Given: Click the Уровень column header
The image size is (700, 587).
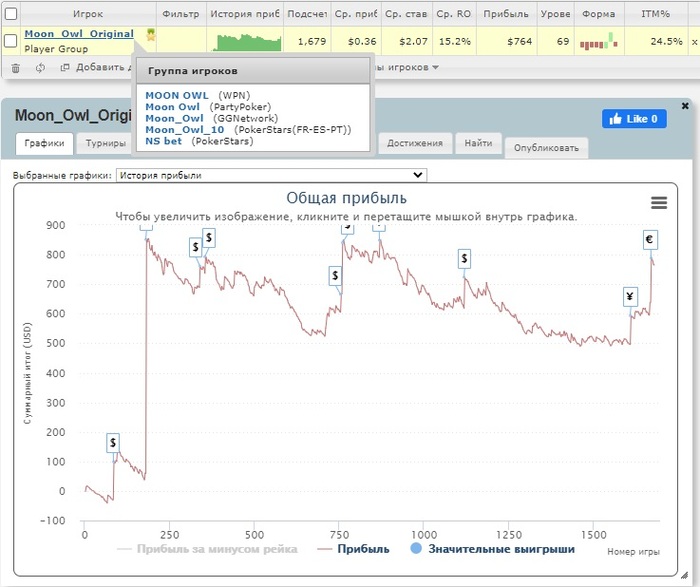Looking at the screenshot, I should (x=555, y=14).
